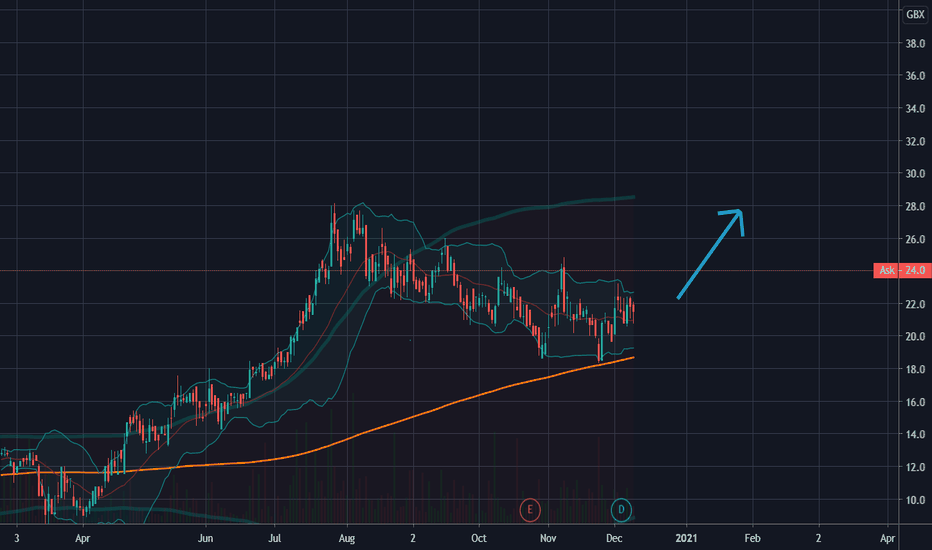Click the 16.0 price axis label
Image resolution: width=932 pixels, height=550 pixels.
pyautogui.click(x=915, y=403)
